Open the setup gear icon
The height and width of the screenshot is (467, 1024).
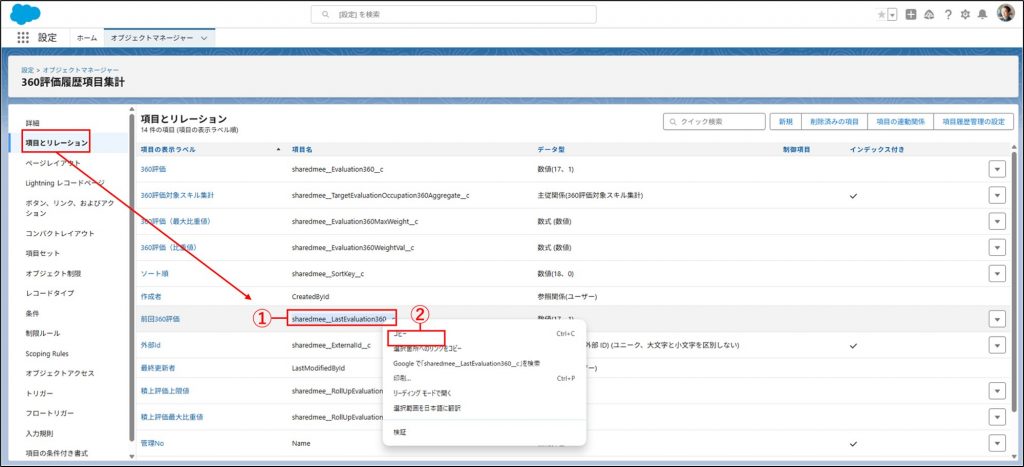coord(965,14)
